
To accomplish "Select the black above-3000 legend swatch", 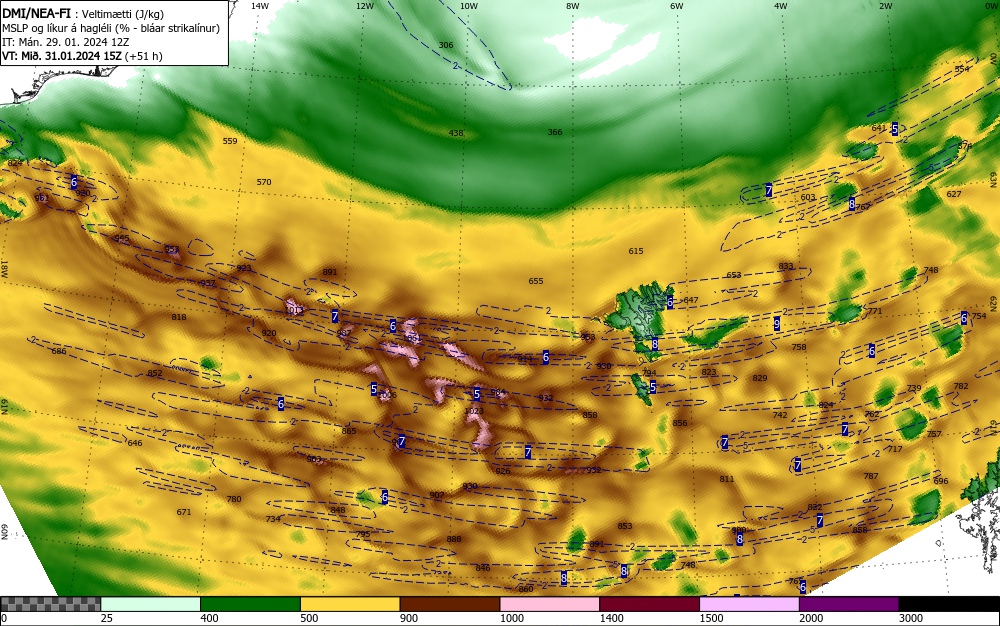I will 949,604.
